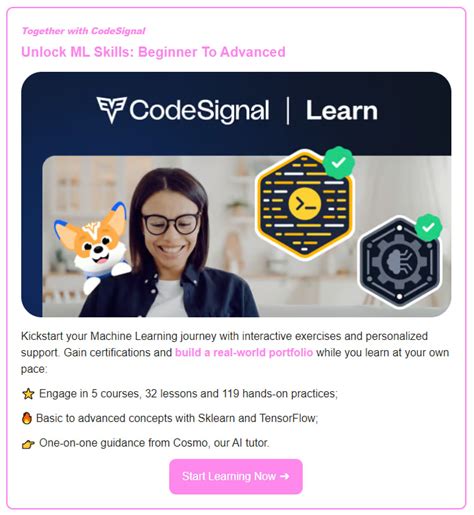Image resolution: width=474 pixels, height=515 pixels.
Task: Click the Start Learning Now button
Action: pos(236,476)
